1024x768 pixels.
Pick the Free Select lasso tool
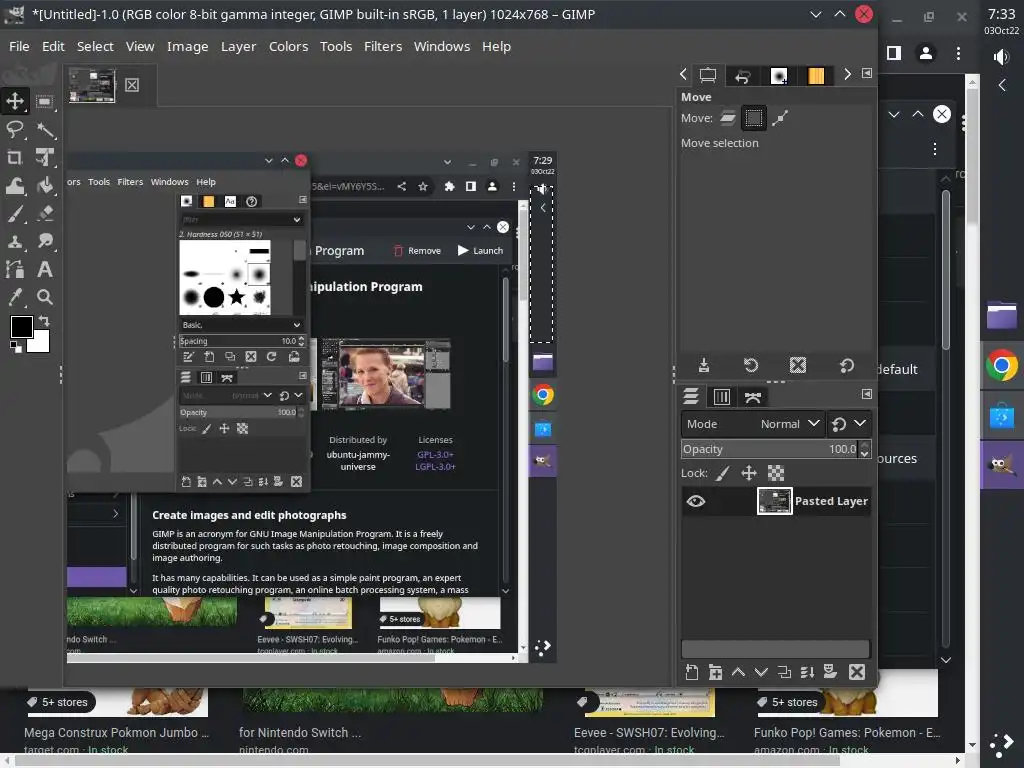point(14,129)
